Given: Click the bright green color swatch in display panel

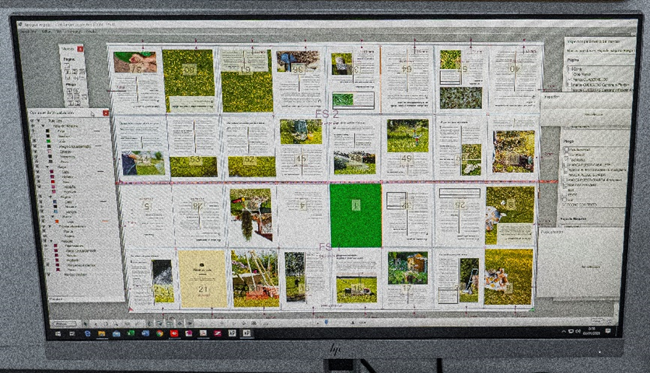Looking at the screenshot, I should coord(49,141).
